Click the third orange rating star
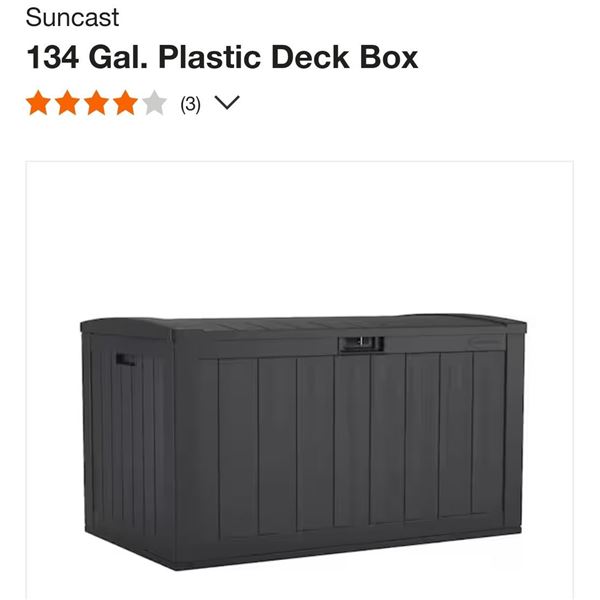Image resolution: width=600 pixels, height=600 pixels. click(96, 103)
